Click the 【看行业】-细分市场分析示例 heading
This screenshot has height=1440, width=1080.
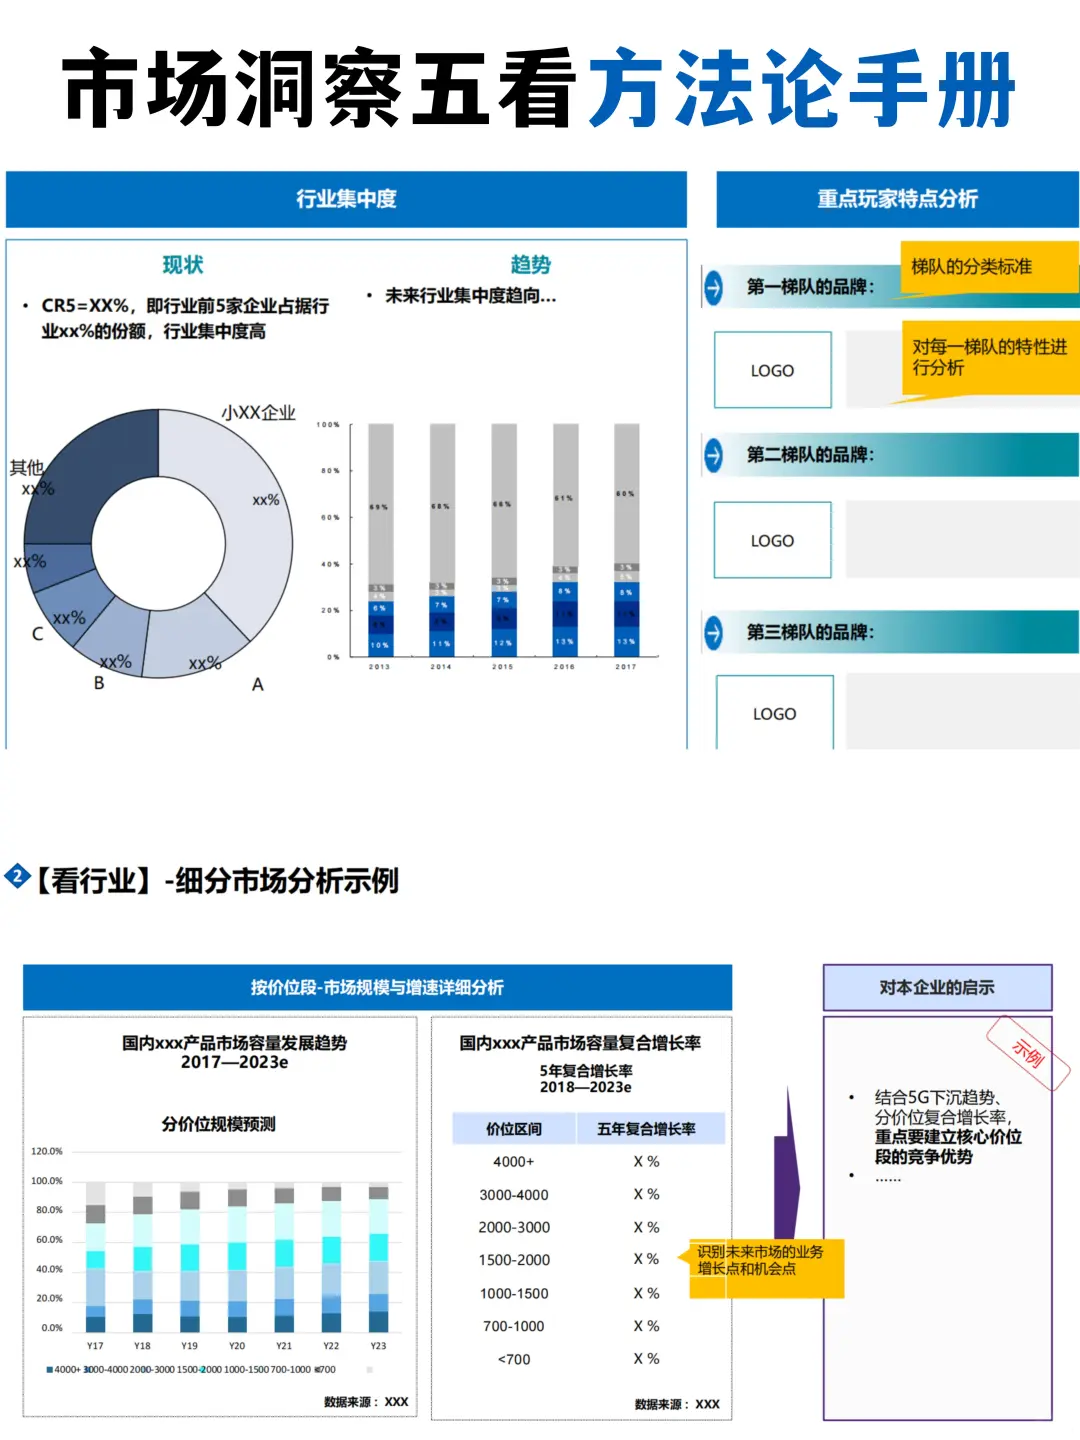[217, 881]
